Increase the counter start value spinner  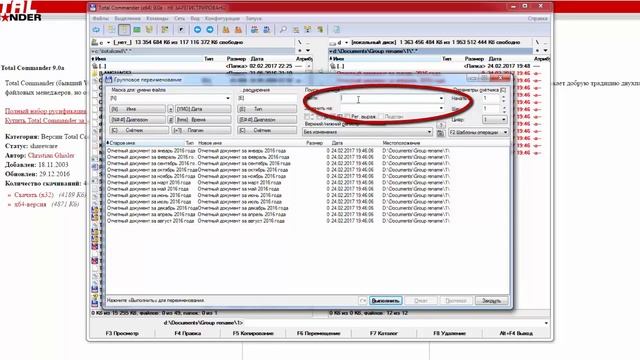504,97
